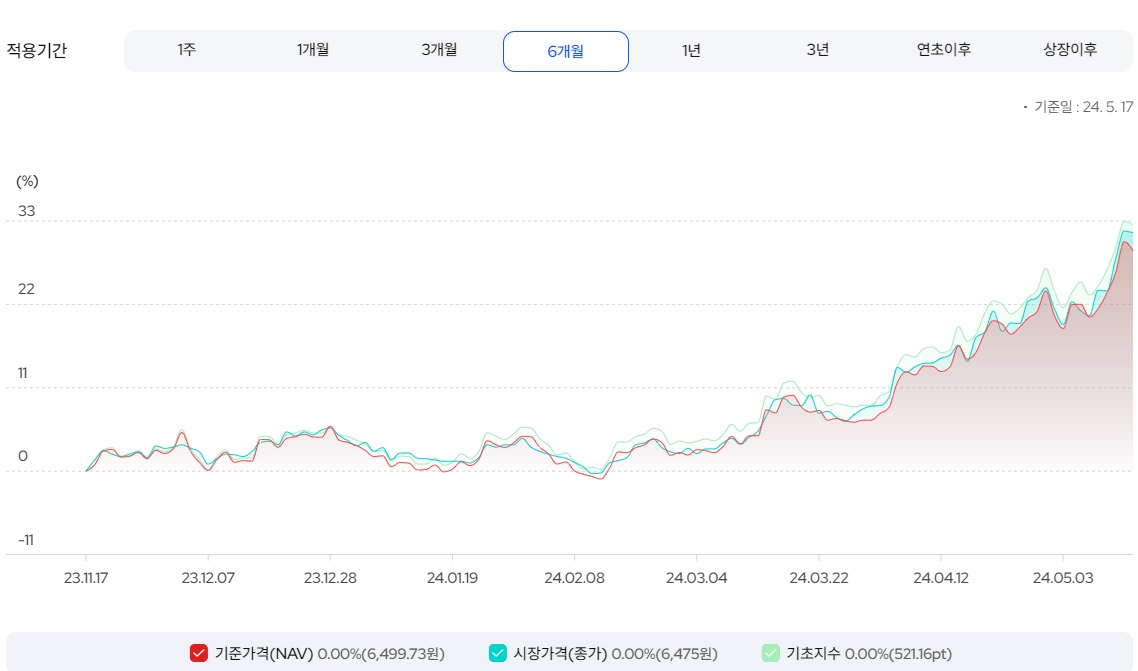Image resolution: width=1138 pixels, height=671 pixels.
Task: Click the 기준일 : 24. 5. 17 text
Action: pyautogui.click(x=1084, y=107)
